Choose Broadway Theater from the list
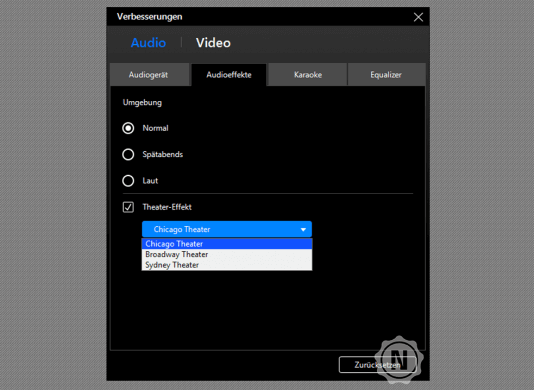 point(227,254)
